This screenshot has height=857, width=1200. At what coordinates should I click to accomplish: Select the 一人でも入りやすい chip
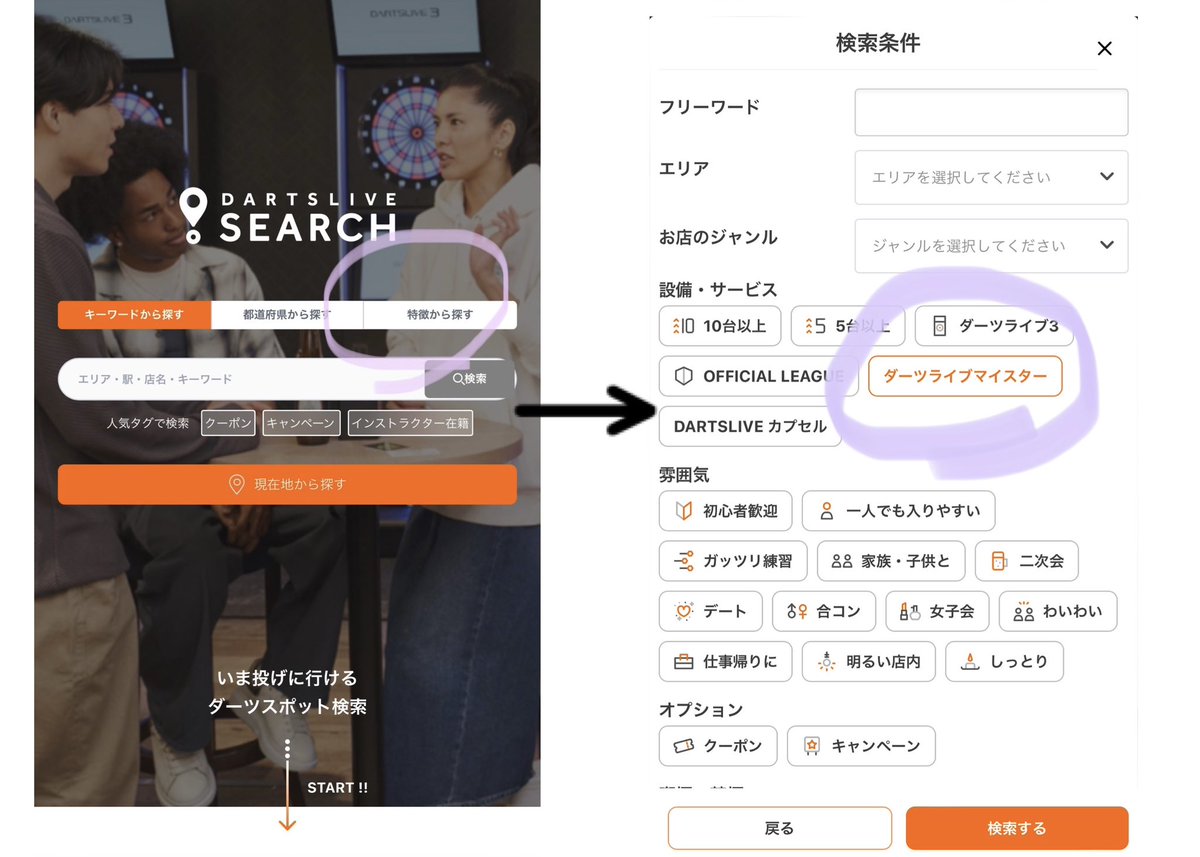pos(898,511)
